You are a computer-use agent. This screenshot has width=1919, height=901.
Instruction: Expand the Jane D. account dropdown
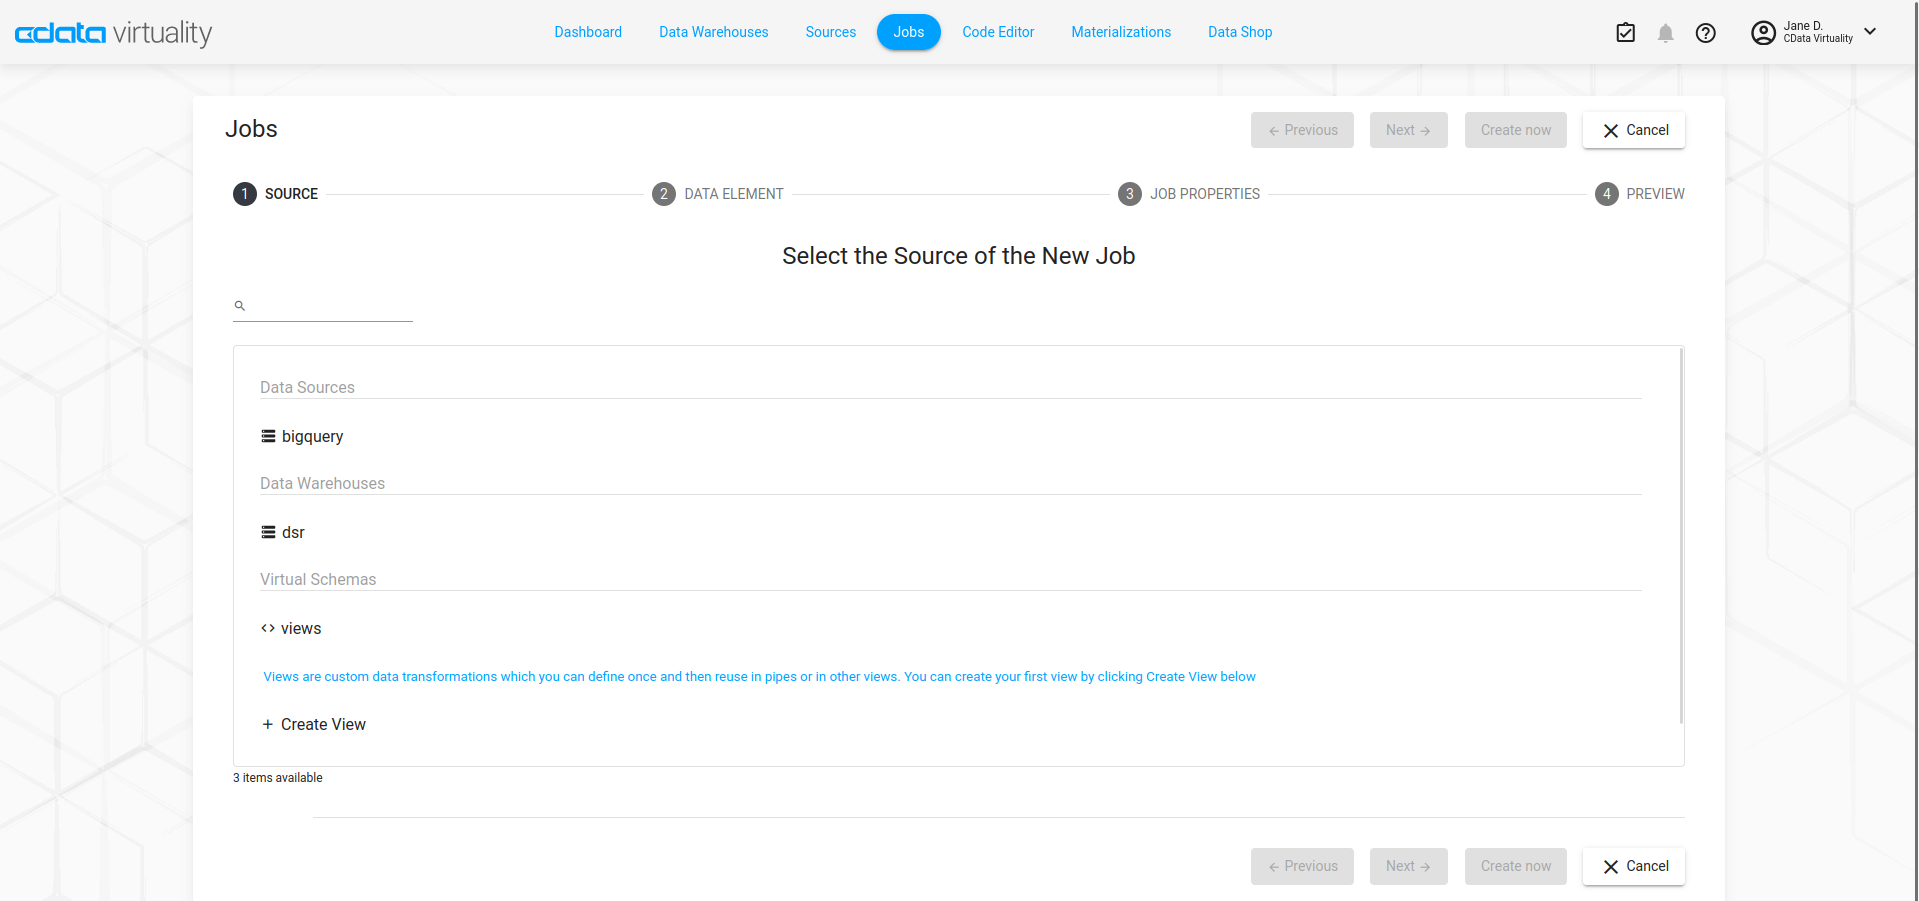click(x=1870, y=32)
